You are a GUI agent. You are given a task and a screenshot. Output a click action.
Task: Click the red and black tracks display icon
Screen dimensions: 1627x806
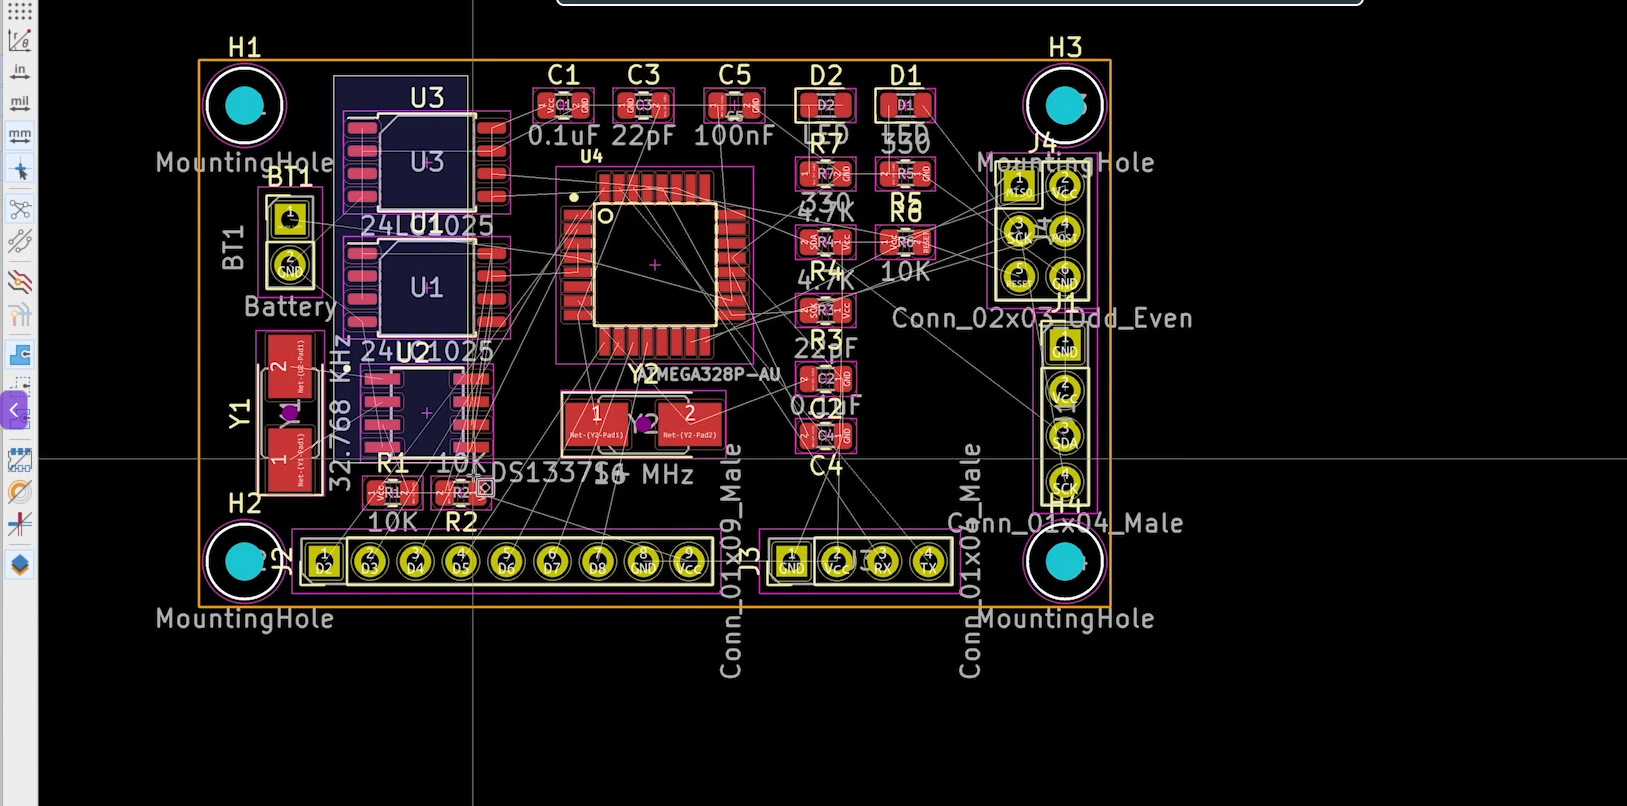coord(19,280)
